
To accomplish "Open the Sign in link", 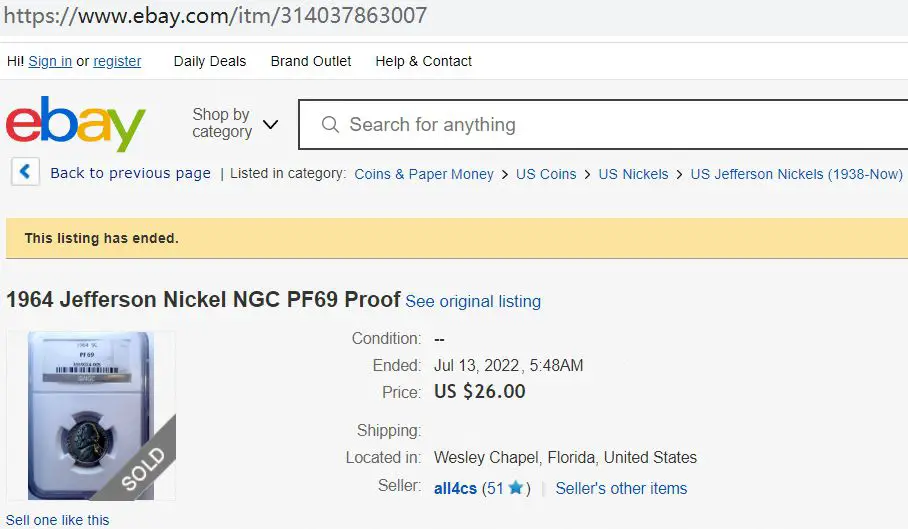I will [50, 61].
